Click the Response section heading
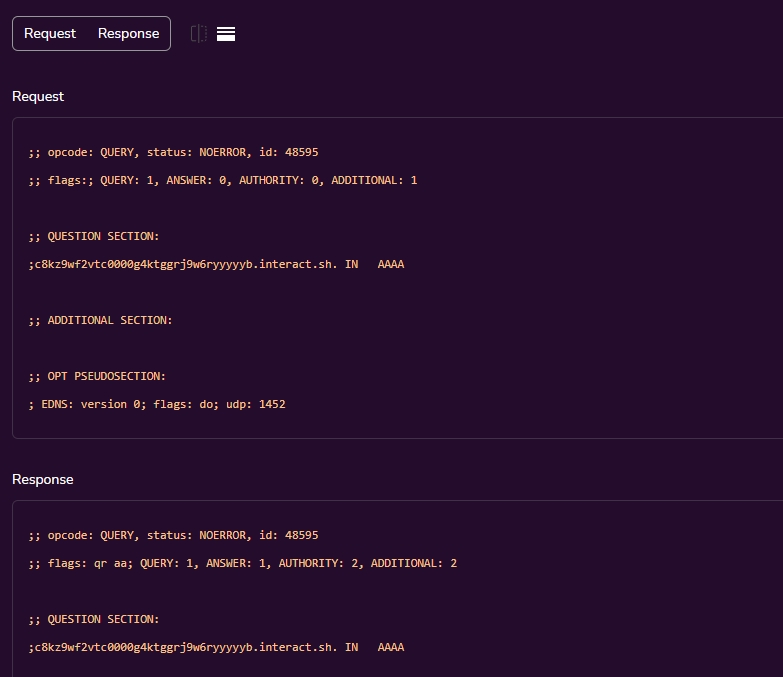783x677 pixels. [x=43, y=479]
